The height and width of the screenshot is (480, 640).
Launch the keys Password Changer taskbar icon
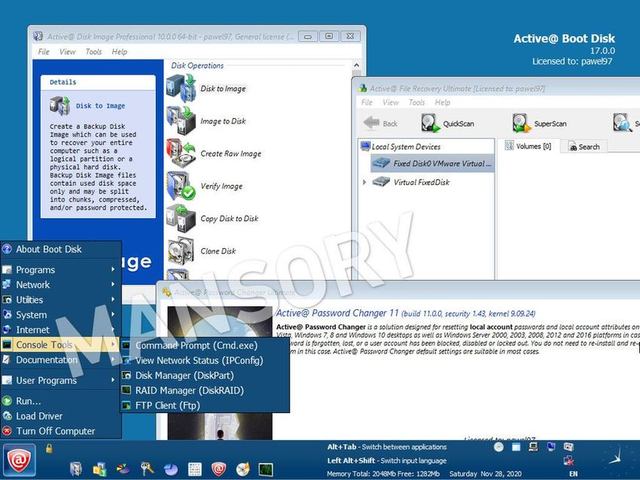tap(147, 469)
